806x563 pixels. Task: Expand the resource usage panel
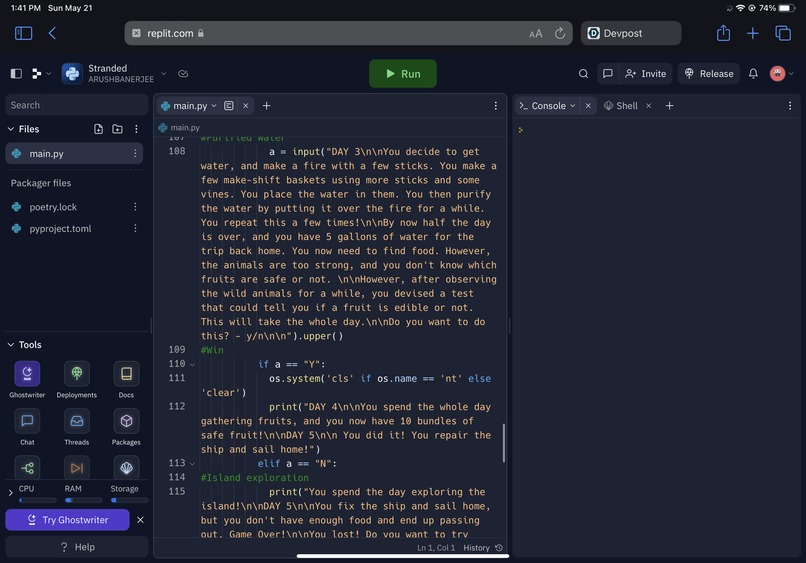pyautogui.click(x=10, y=493)
